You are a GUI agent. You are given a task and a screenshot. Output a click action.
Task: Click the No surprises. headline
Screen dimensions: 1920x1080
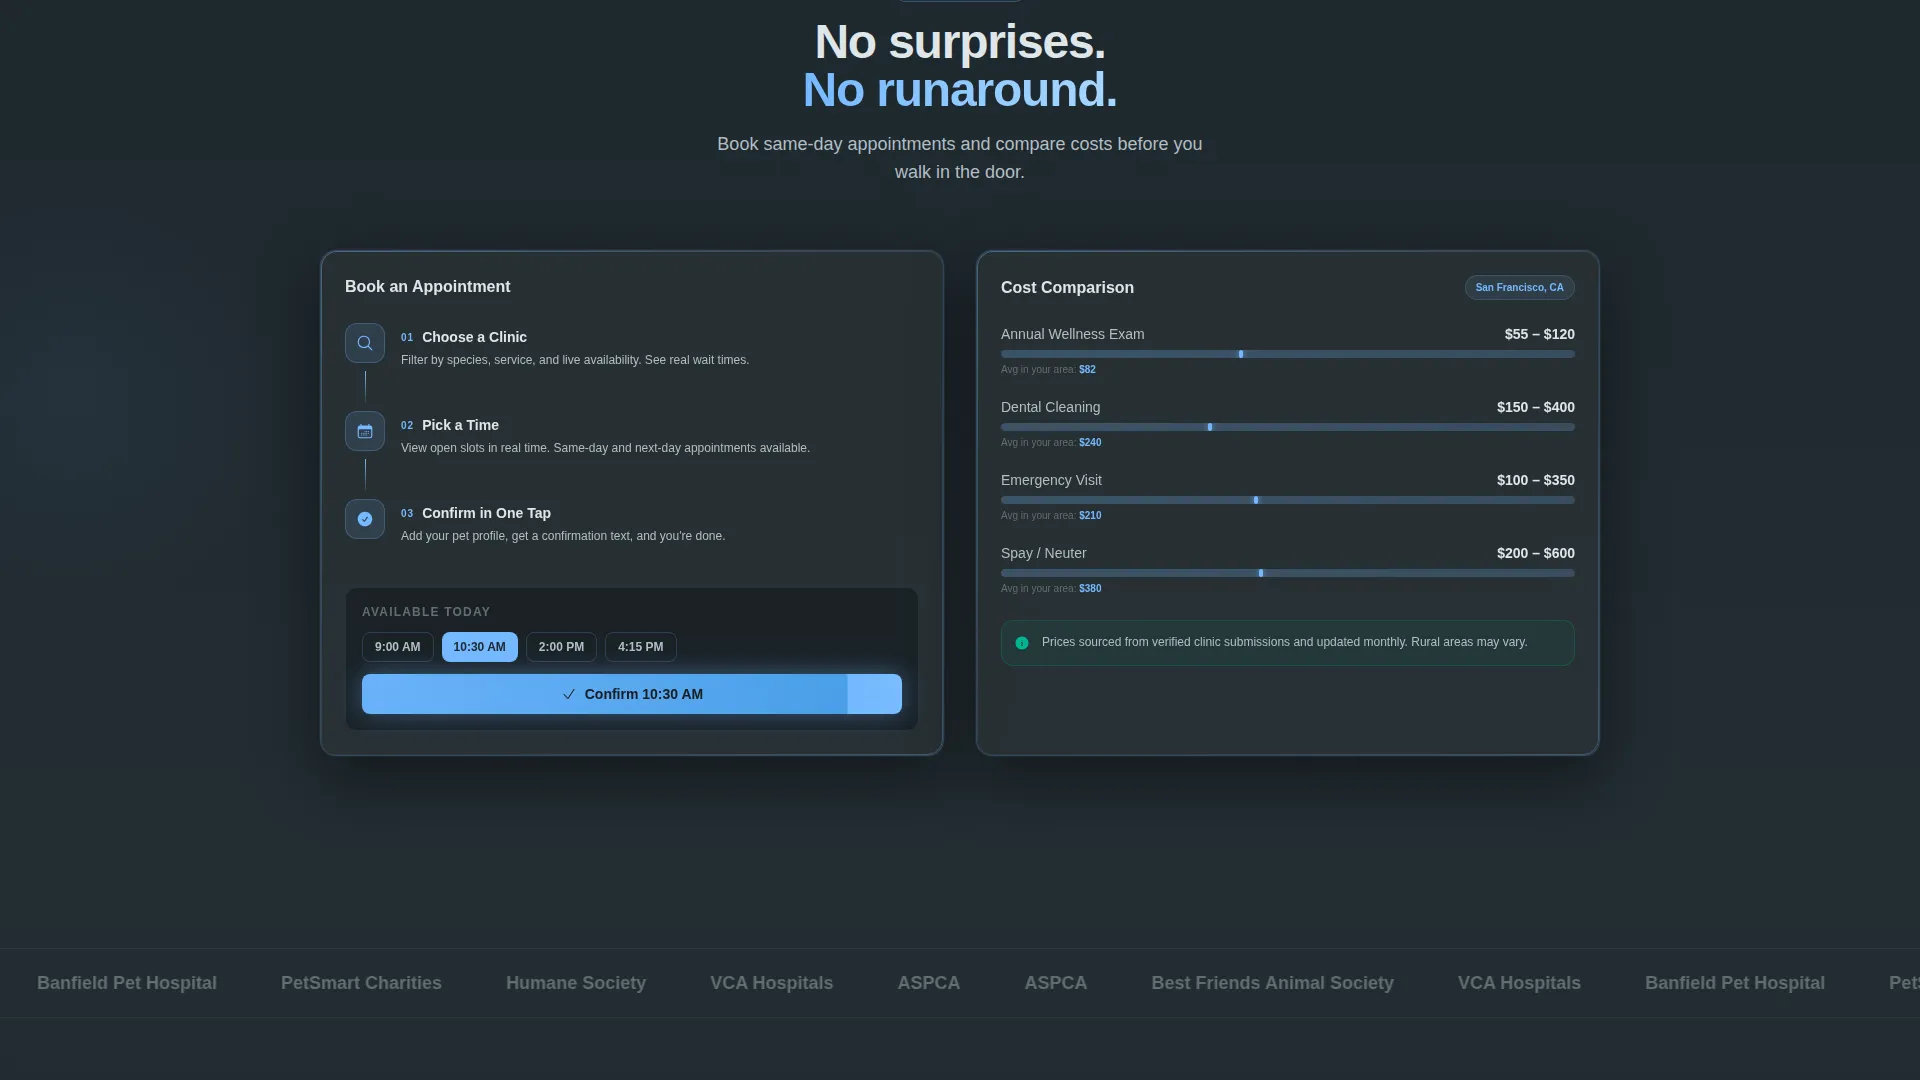(x=960, y=42)
